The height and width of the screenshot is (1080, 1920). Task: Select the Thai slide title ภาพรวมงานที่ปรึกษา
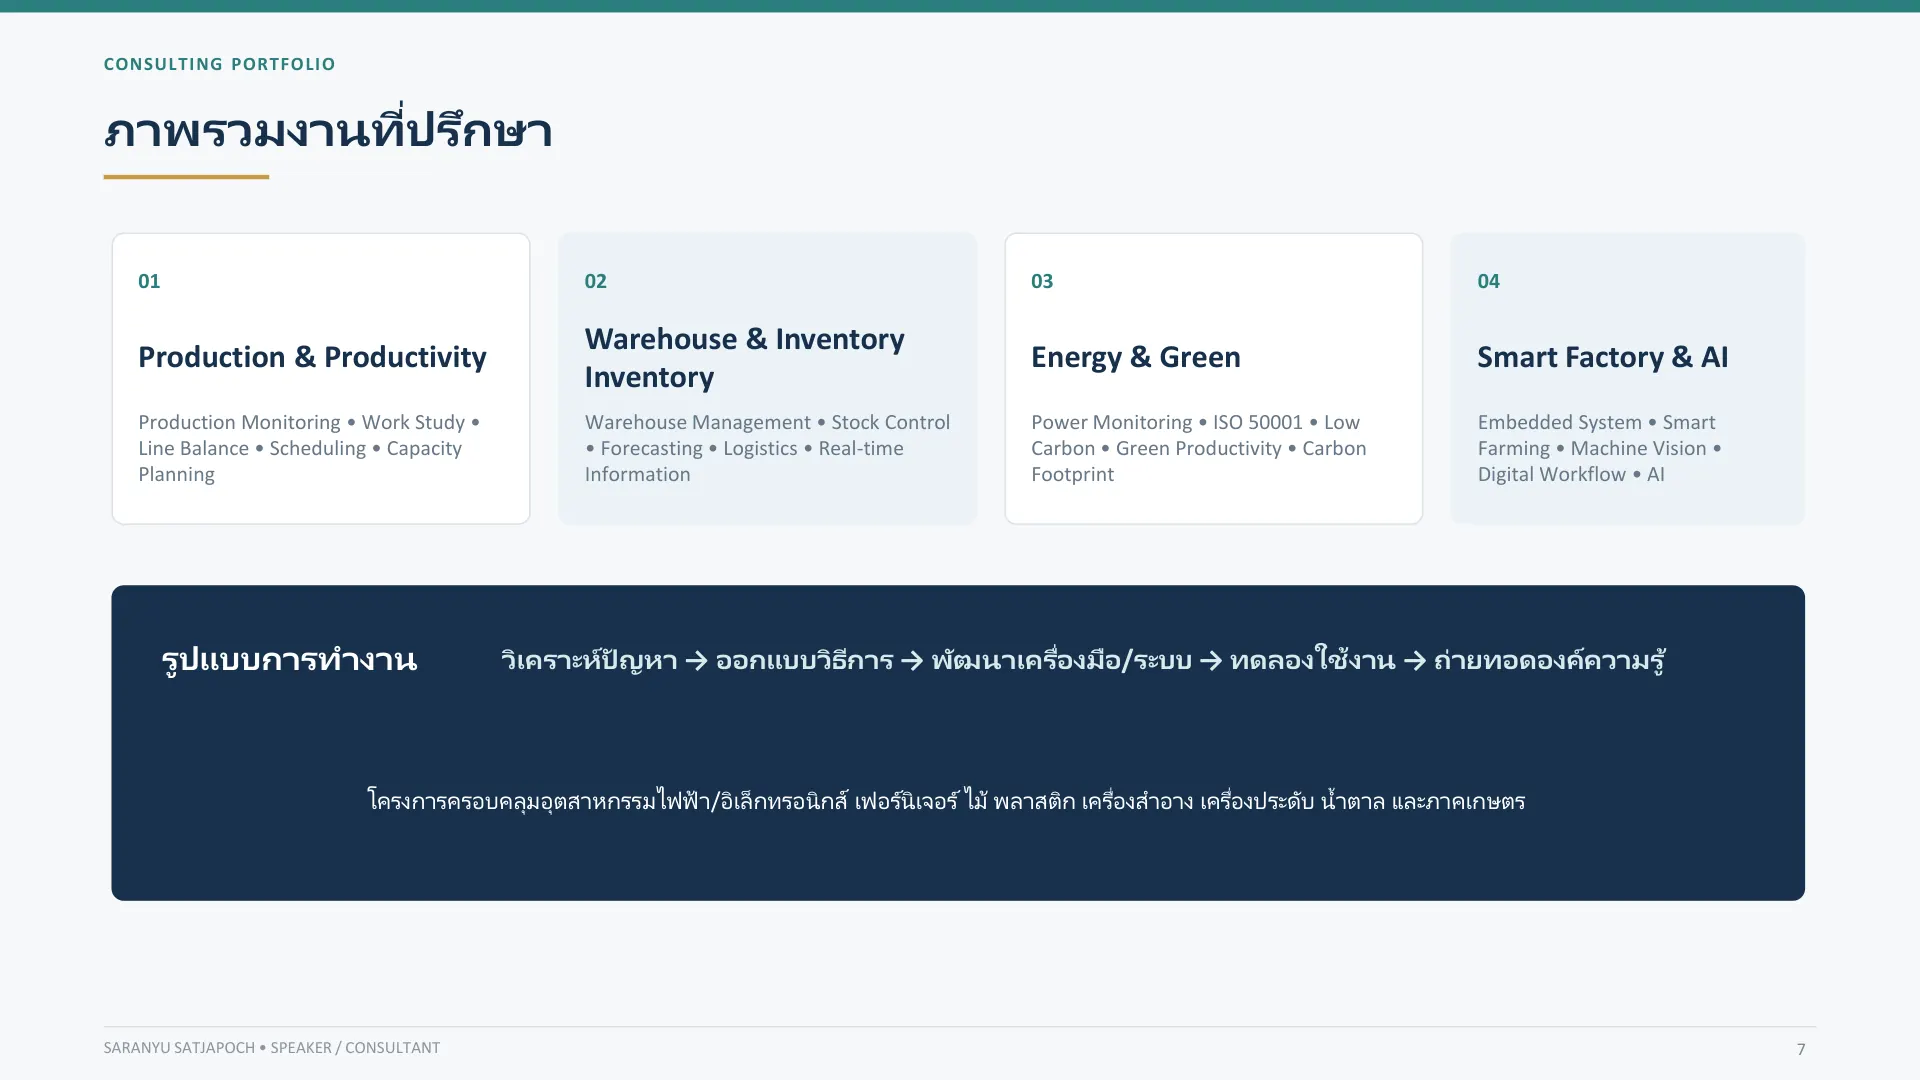[328, 130]
